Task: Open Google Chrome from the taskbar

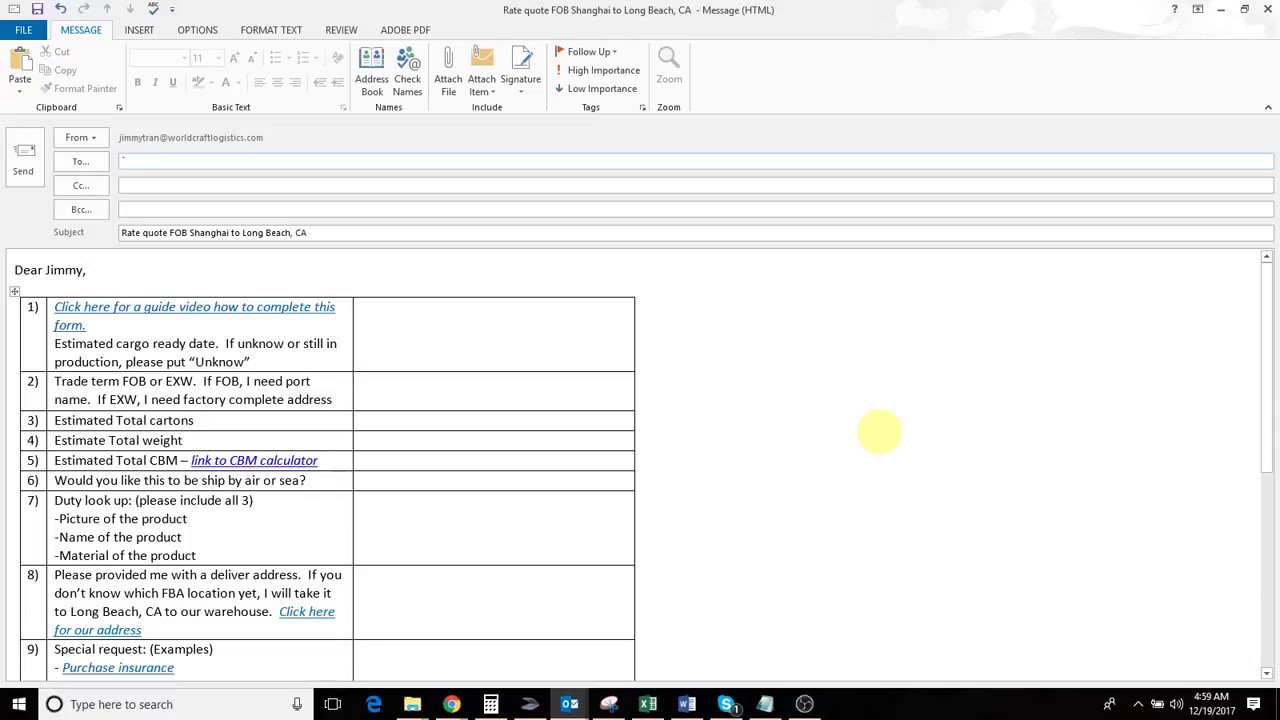Action: (x=451, y=704)
